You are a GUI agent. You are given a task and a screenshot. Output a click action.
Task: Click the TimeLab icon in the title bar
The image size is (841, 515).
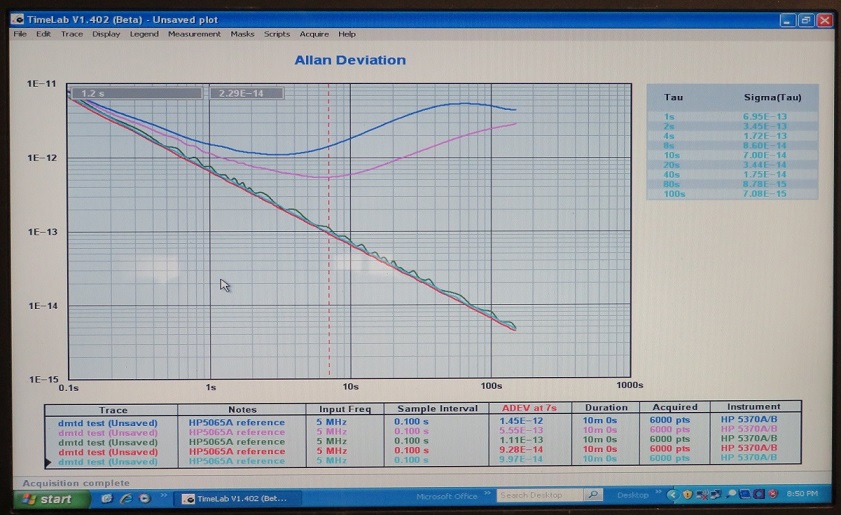click(18, 19)
